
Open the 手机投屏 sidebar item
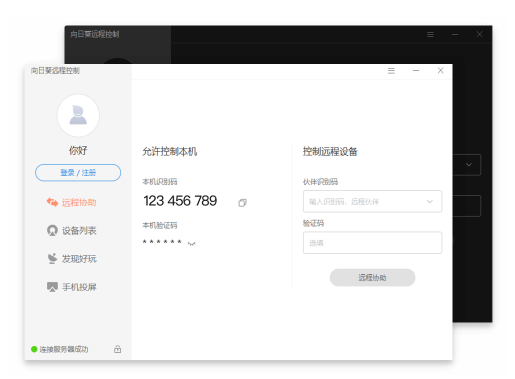pos(71,287)
